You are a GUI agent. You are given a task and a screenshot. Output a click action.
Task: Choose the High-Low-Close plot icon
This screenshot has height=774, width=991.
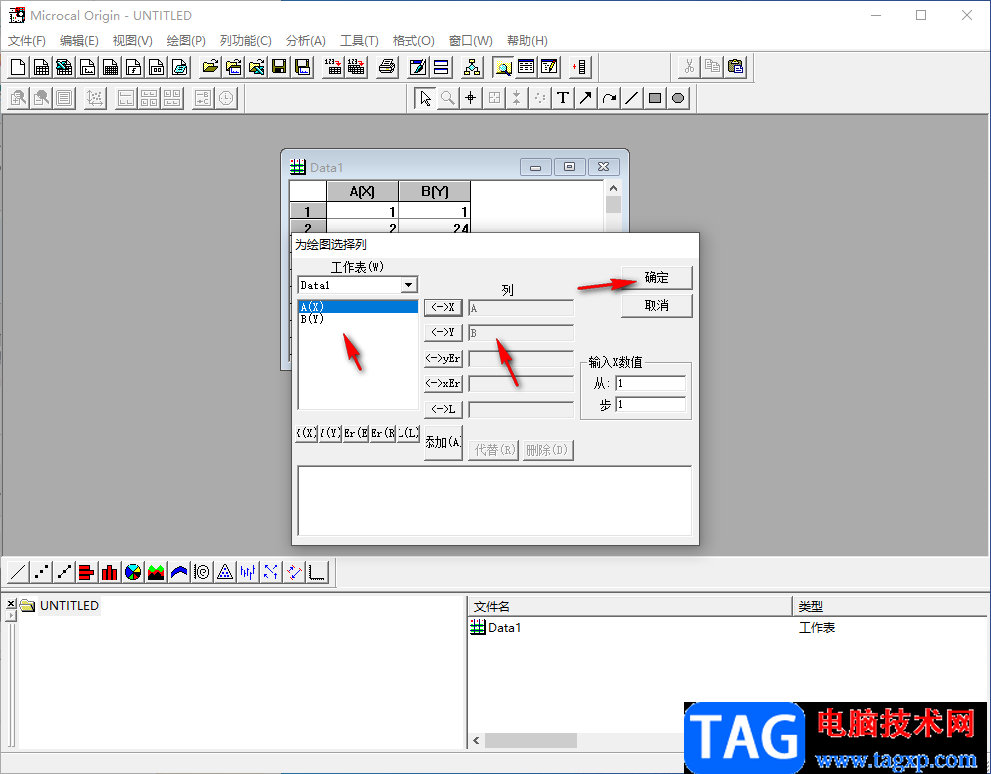[x=247, y=572]
